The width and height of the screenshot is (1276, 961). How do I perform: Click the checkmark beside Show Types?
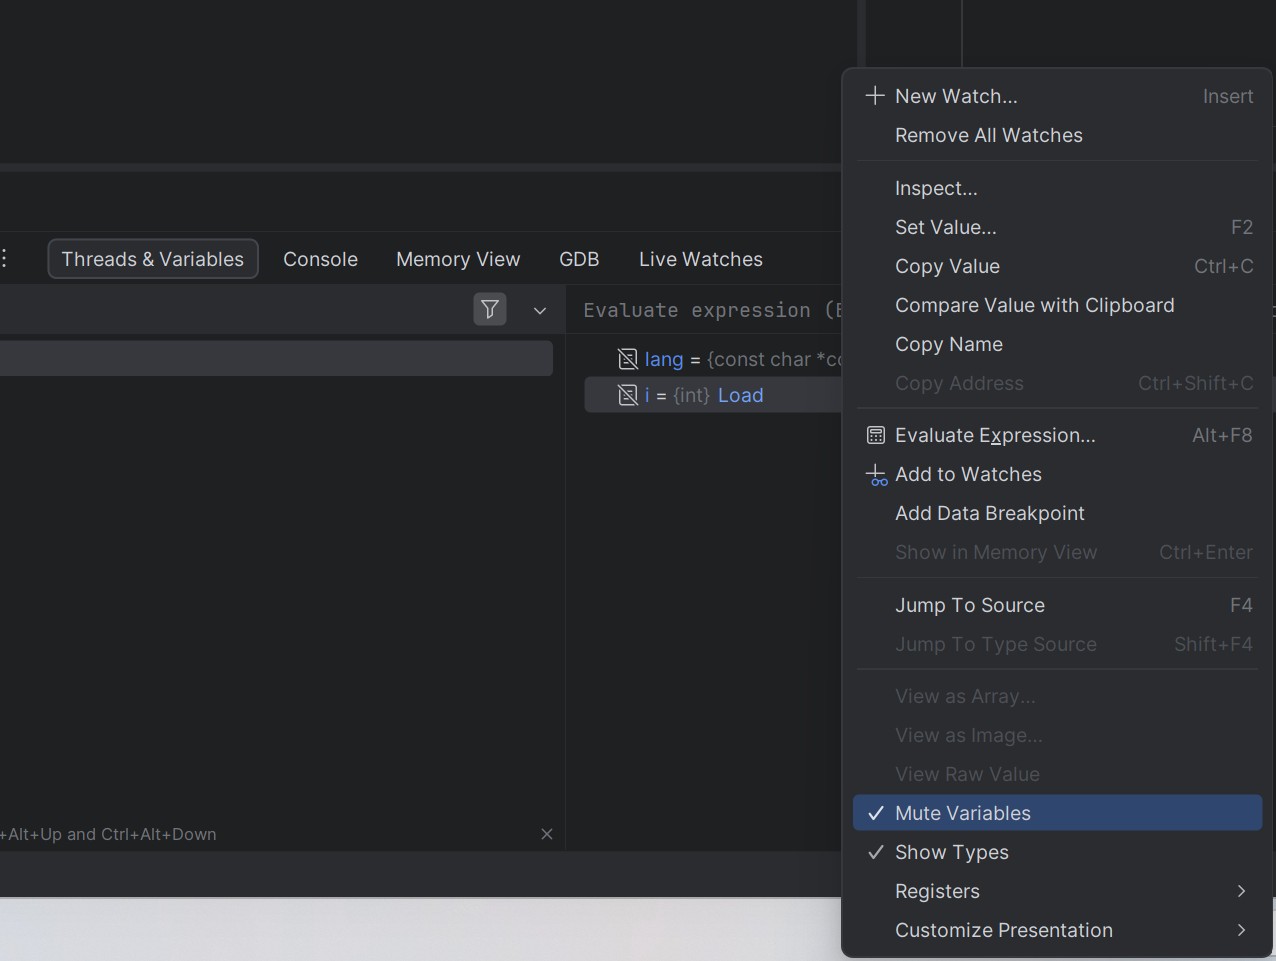pyautogui.click(x=876, y=852)
